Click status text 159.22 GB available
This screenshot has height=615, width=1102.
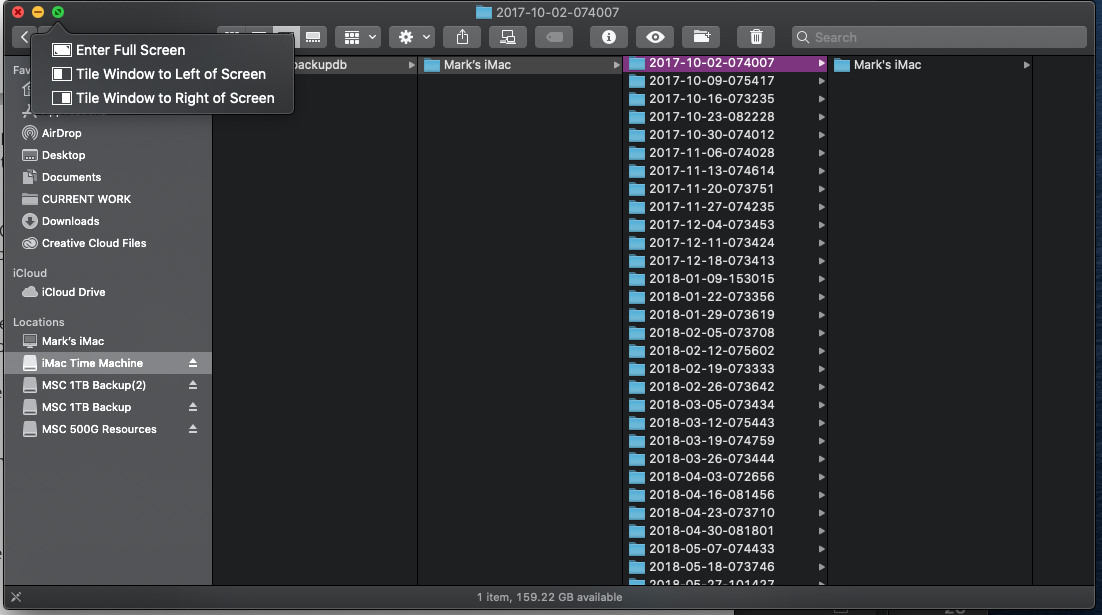pyautogui.click(x=569, y=597)
